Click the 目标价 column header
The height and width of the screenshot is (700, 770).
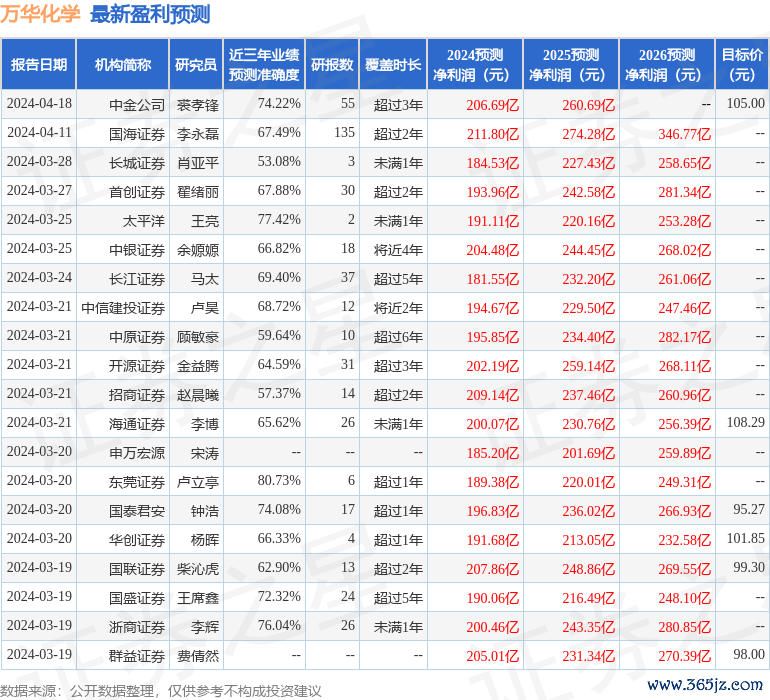pyautogui.click(x=742, y=65)
